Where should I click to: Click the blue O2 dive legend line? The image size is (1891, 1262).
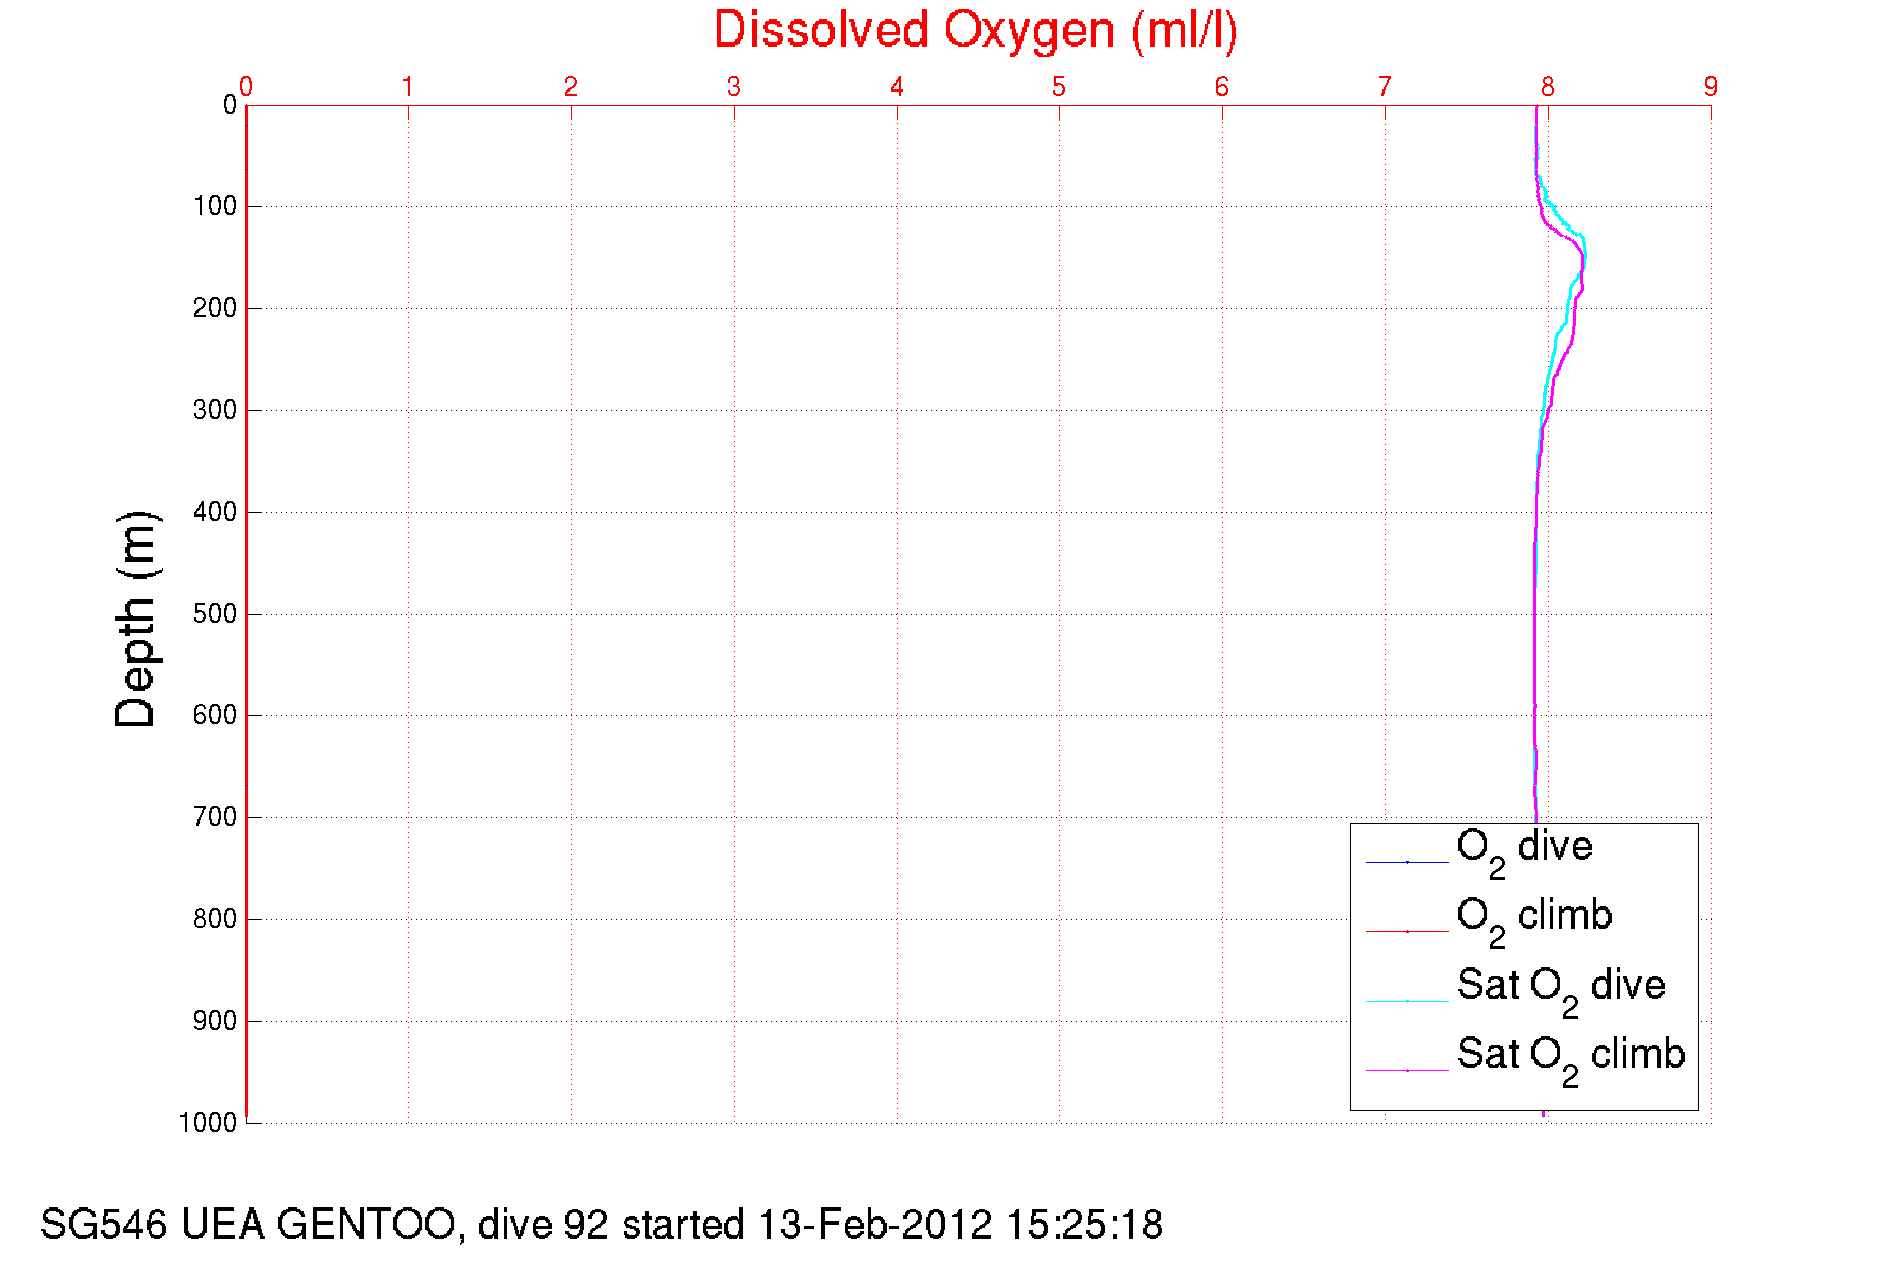tap(1407, 862)
